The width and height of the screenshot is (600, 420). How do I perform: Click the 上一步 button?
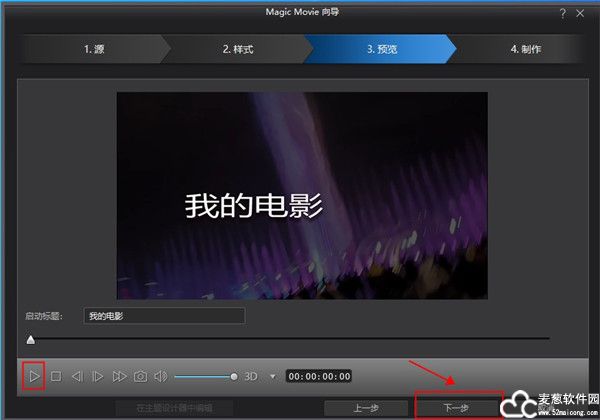pos(365,408)
